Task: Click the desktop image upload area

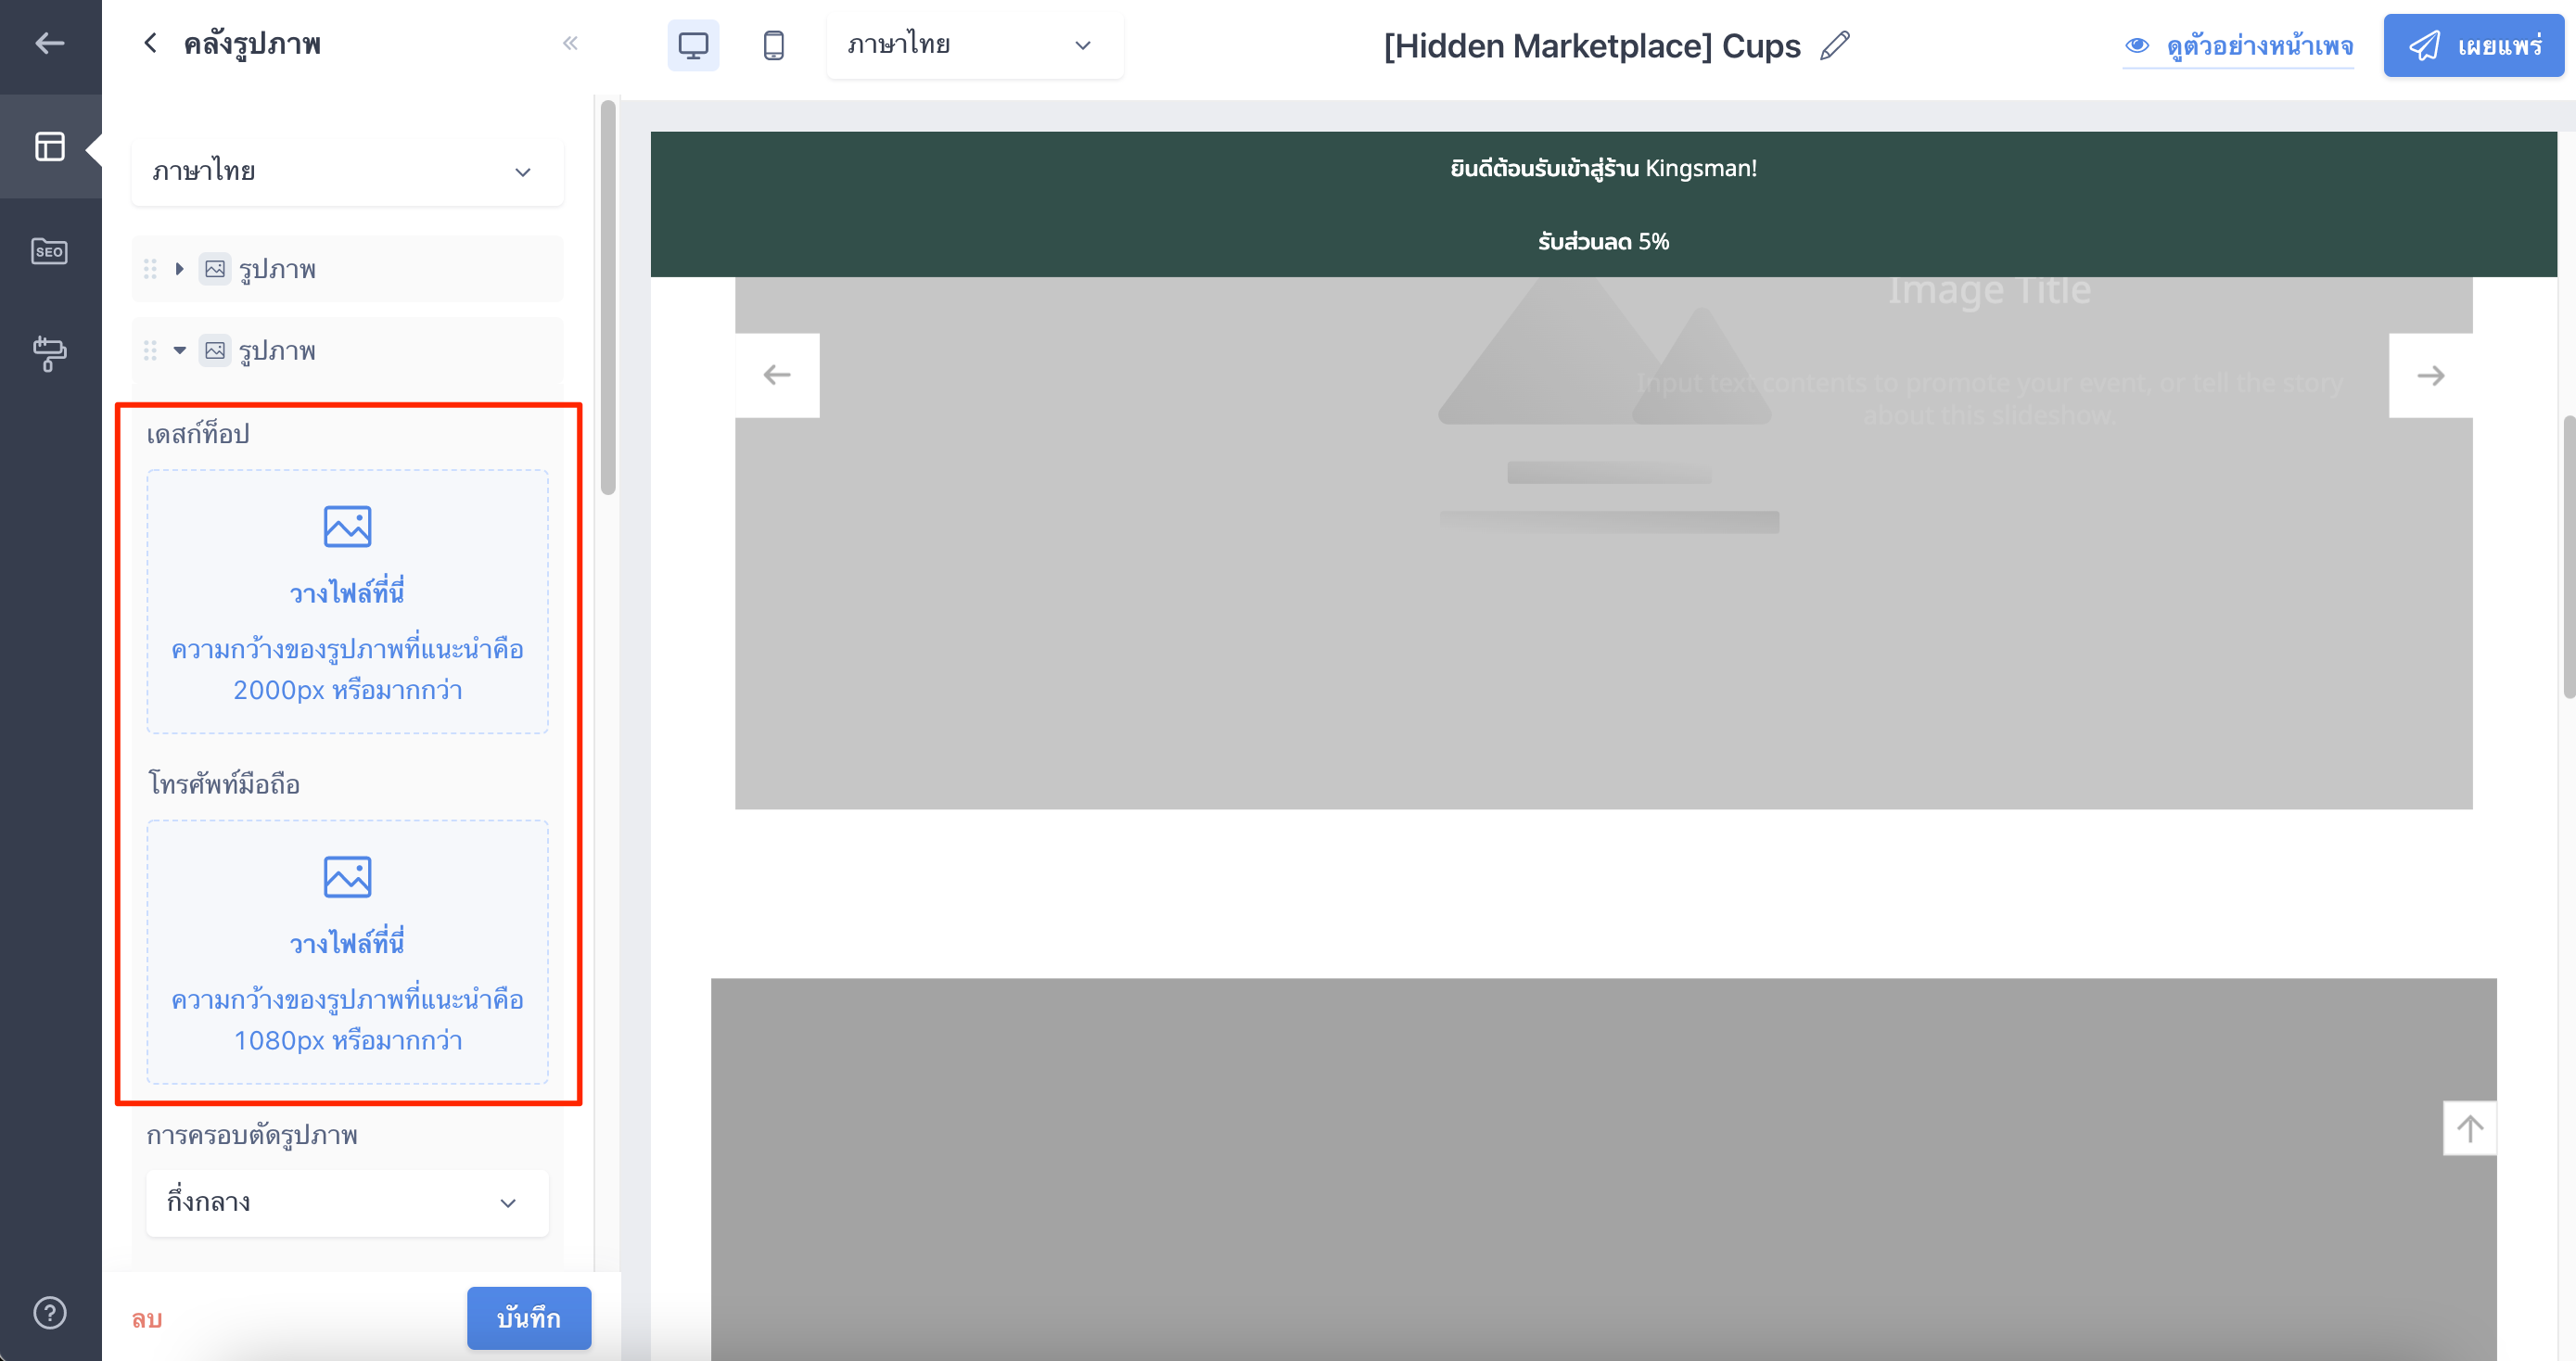Action: point(347,602)
